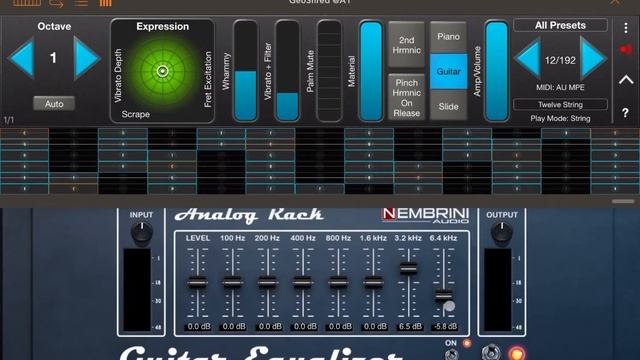Click Play Mode: String label

pyautogui.click(x=560, y=118)
